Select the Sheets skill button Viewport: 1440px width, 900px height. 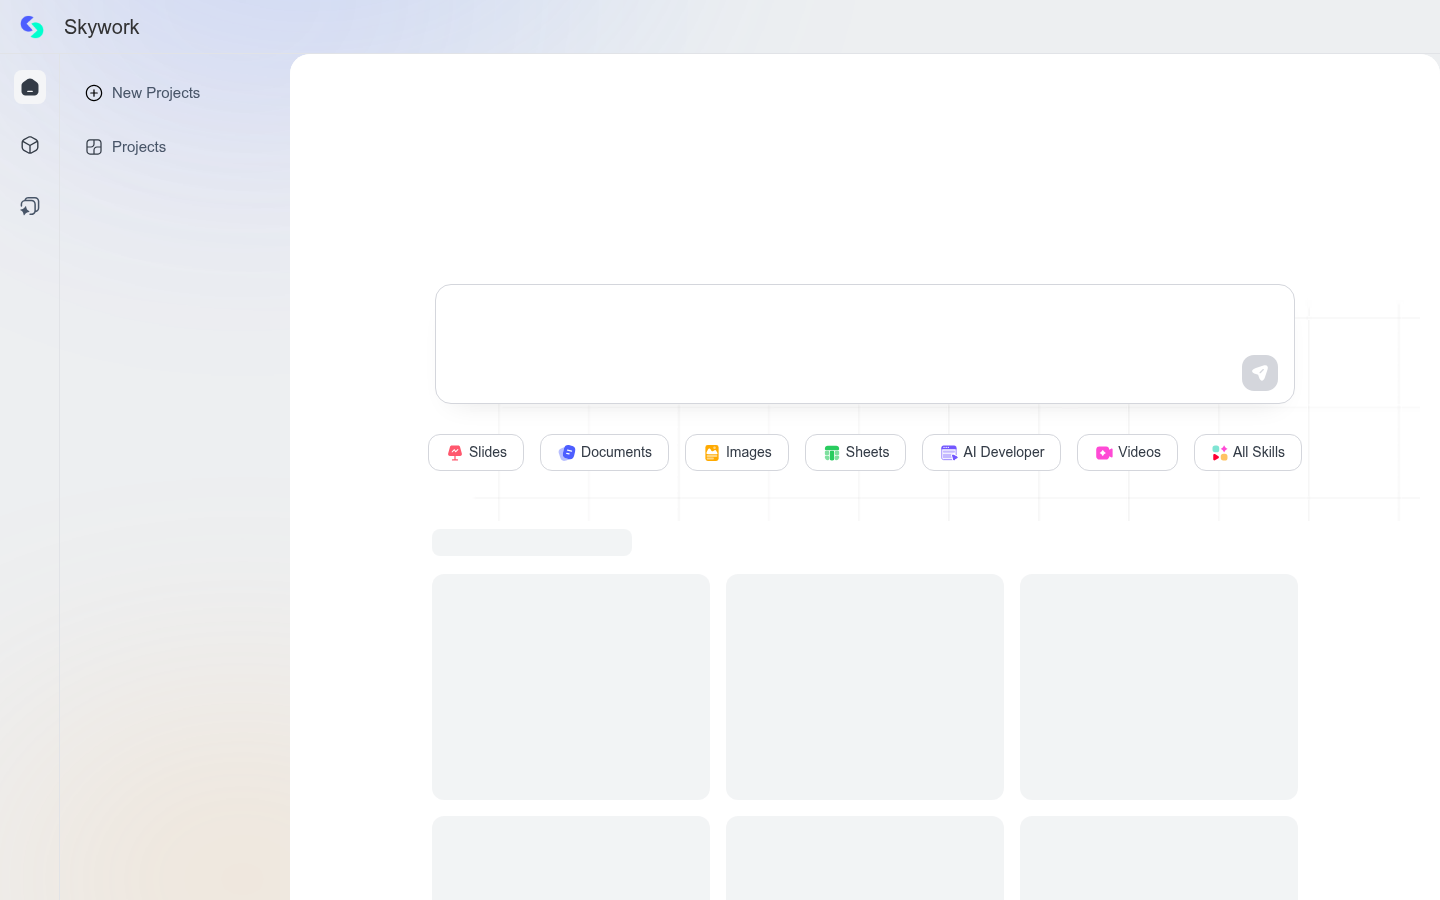pyautogui.click(x=855, y=452)
